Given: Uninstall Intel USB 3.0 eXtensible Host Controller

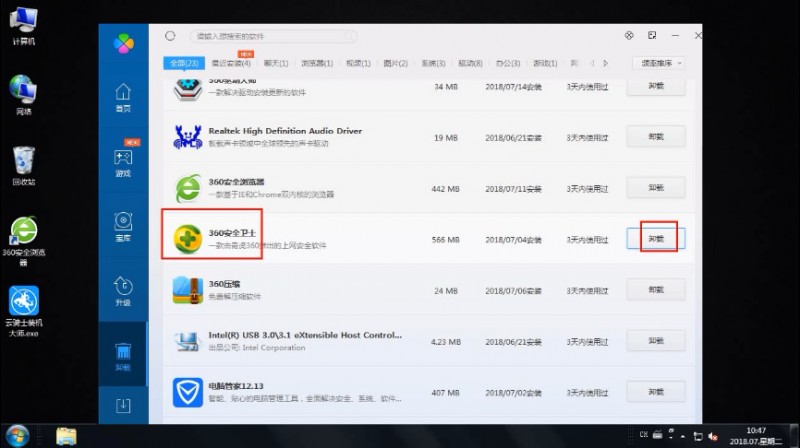Looking at the screenshot, I should tap(656, 341).
